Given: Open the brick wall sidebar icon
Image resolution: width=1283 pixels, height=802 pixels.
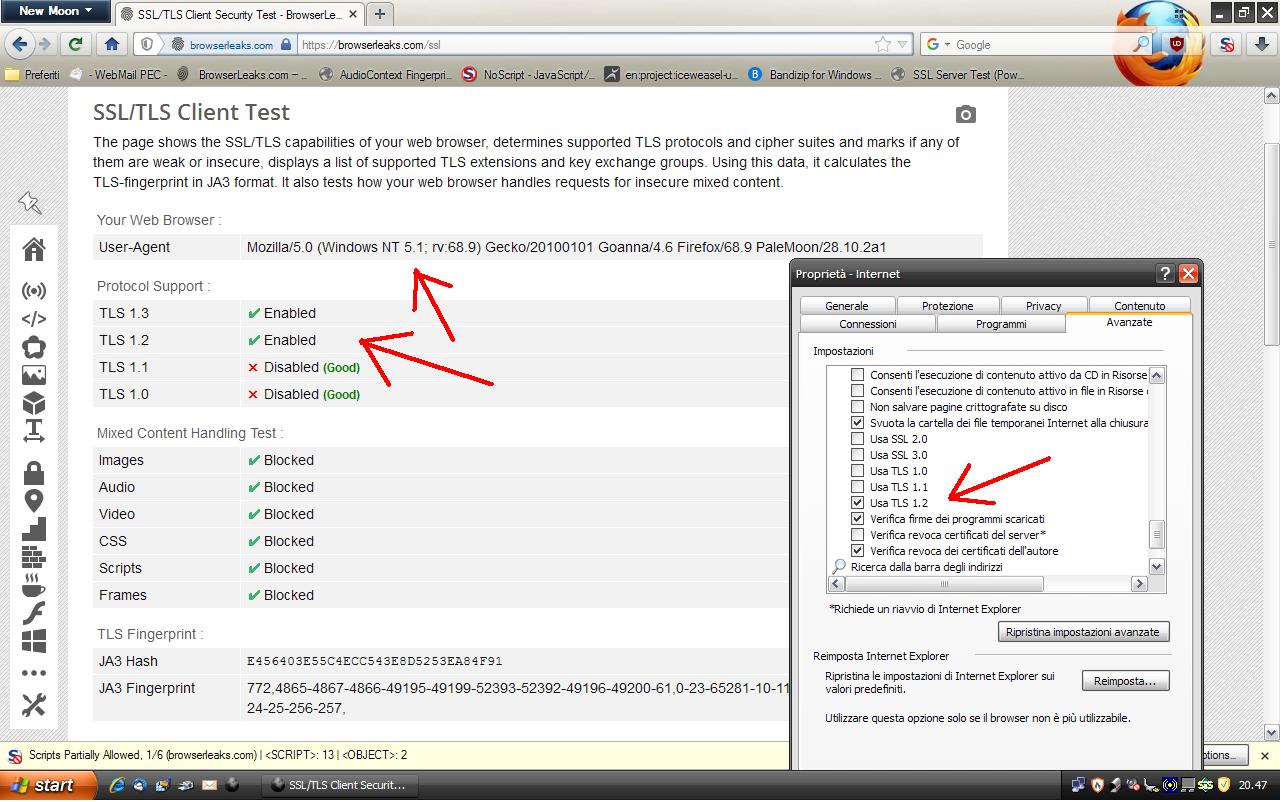Looking at the screenshot, I should pos(34,556).
